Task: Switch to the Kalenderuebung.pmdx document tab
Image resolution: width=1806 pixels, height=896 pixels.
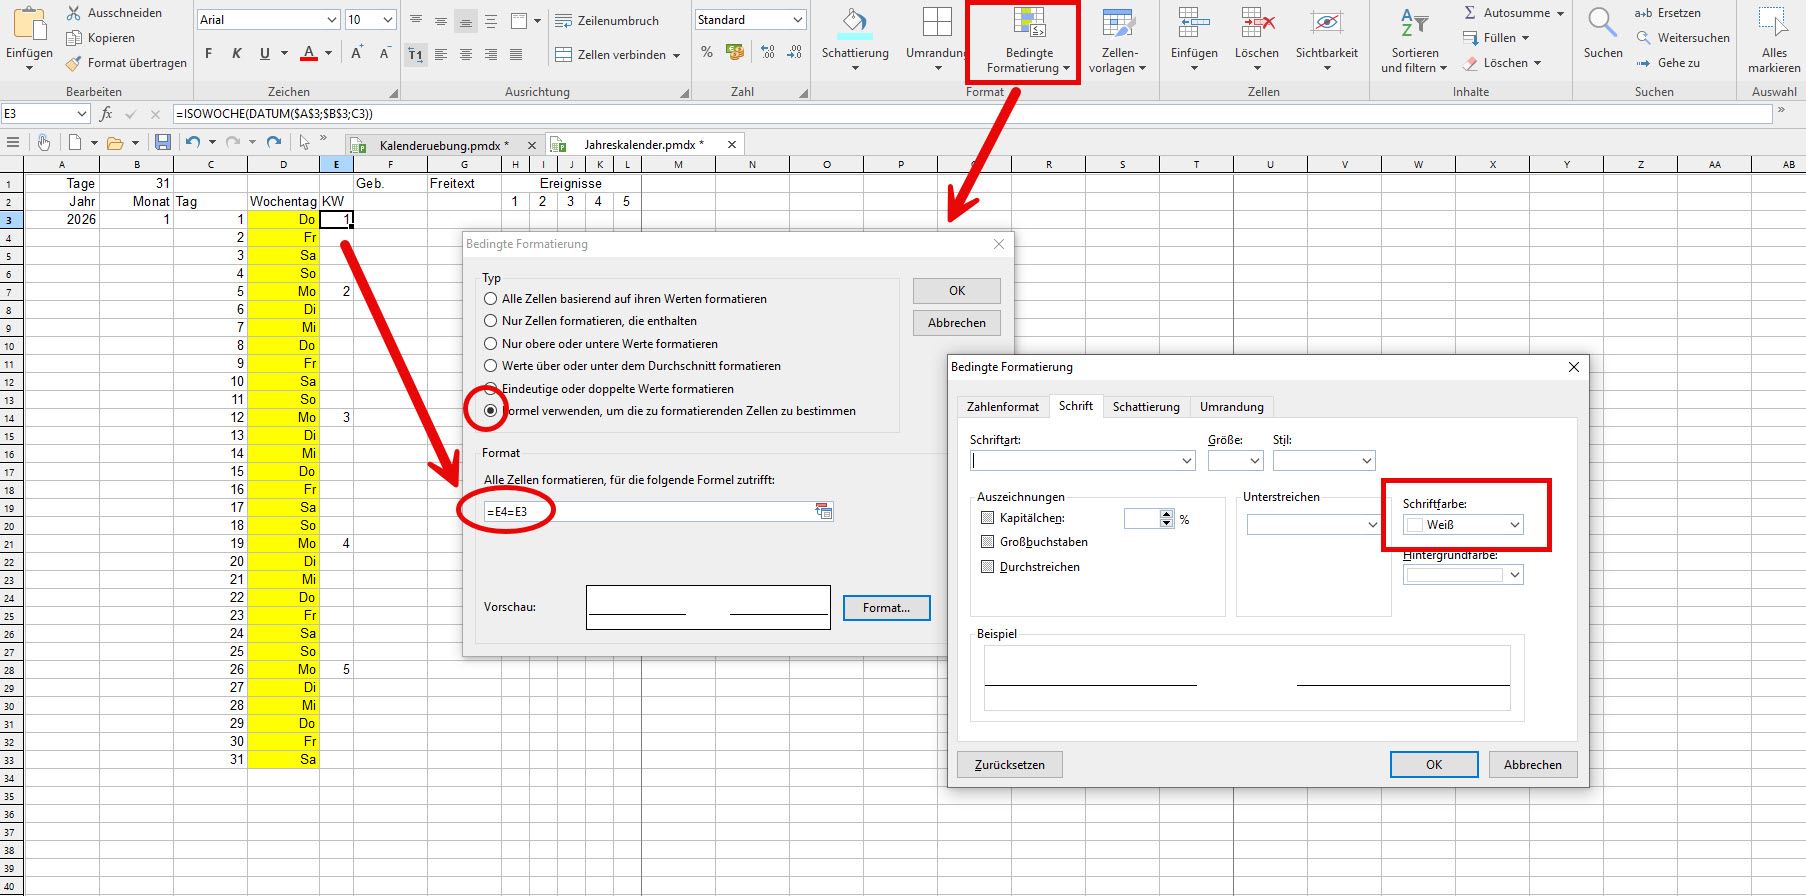Action: coord(443,145)
